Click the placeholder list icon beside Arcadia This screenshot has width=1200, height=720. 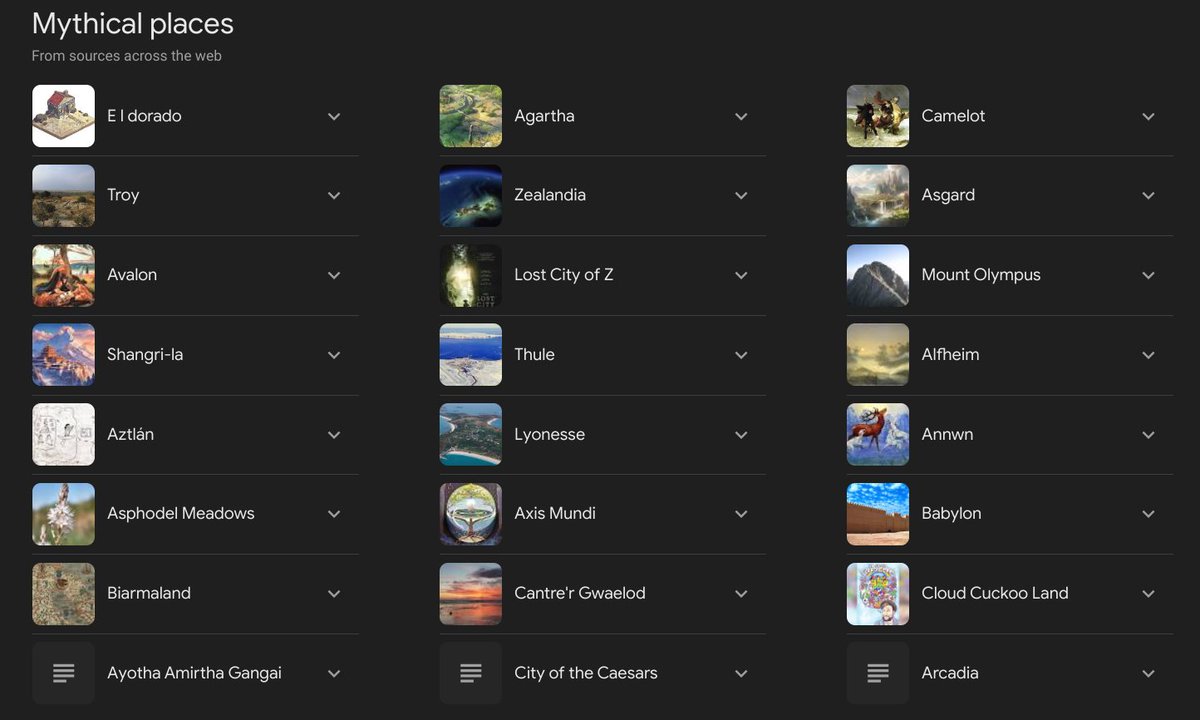click(x=877, y=672)
